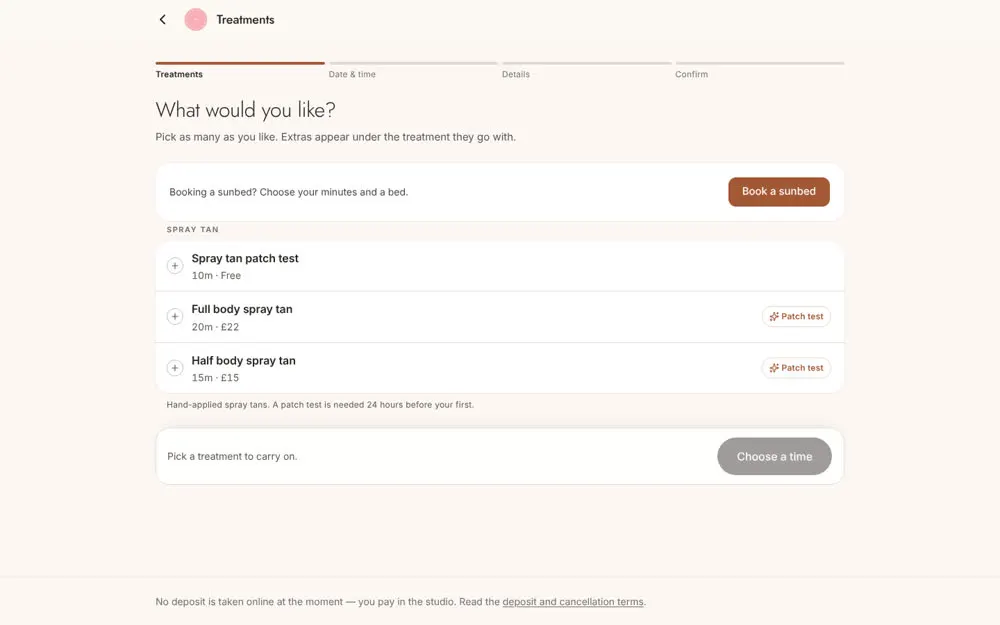1000x625 pixels.
Task: Open the Confirm step
Action: click(x=760, y=70)
